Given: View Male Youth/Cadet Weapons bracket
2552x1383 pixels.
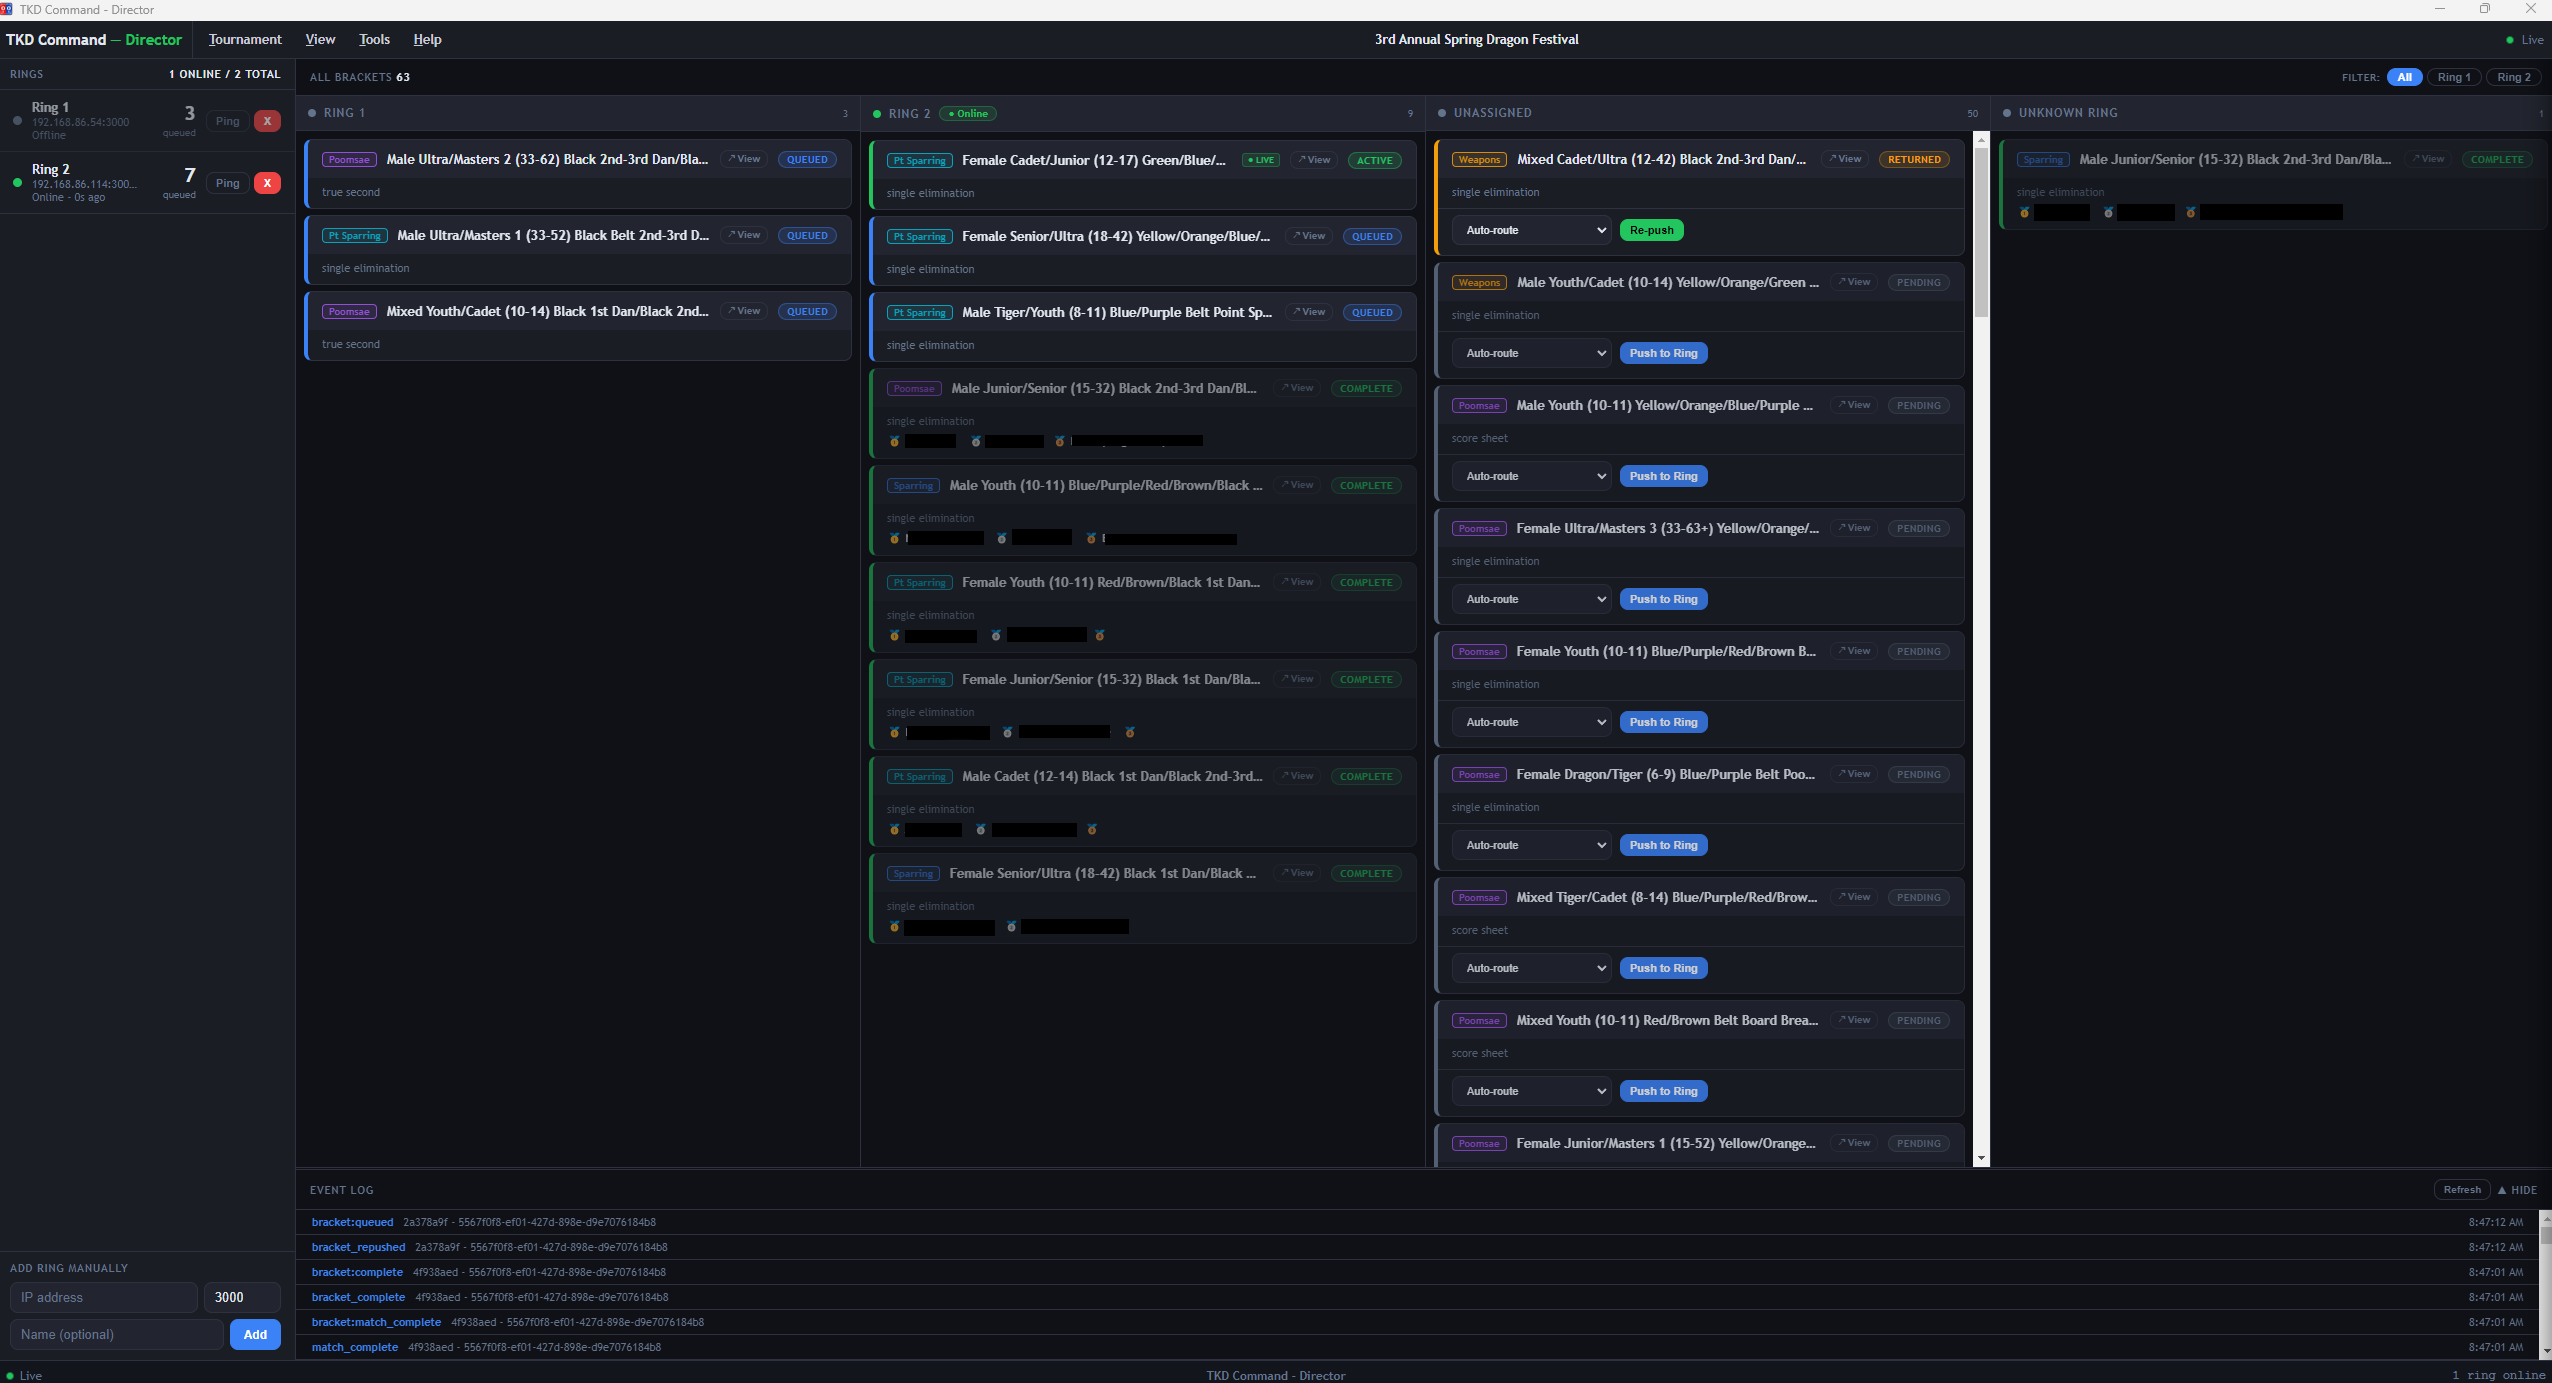Looking at the screenshot, I should 1854,282.
